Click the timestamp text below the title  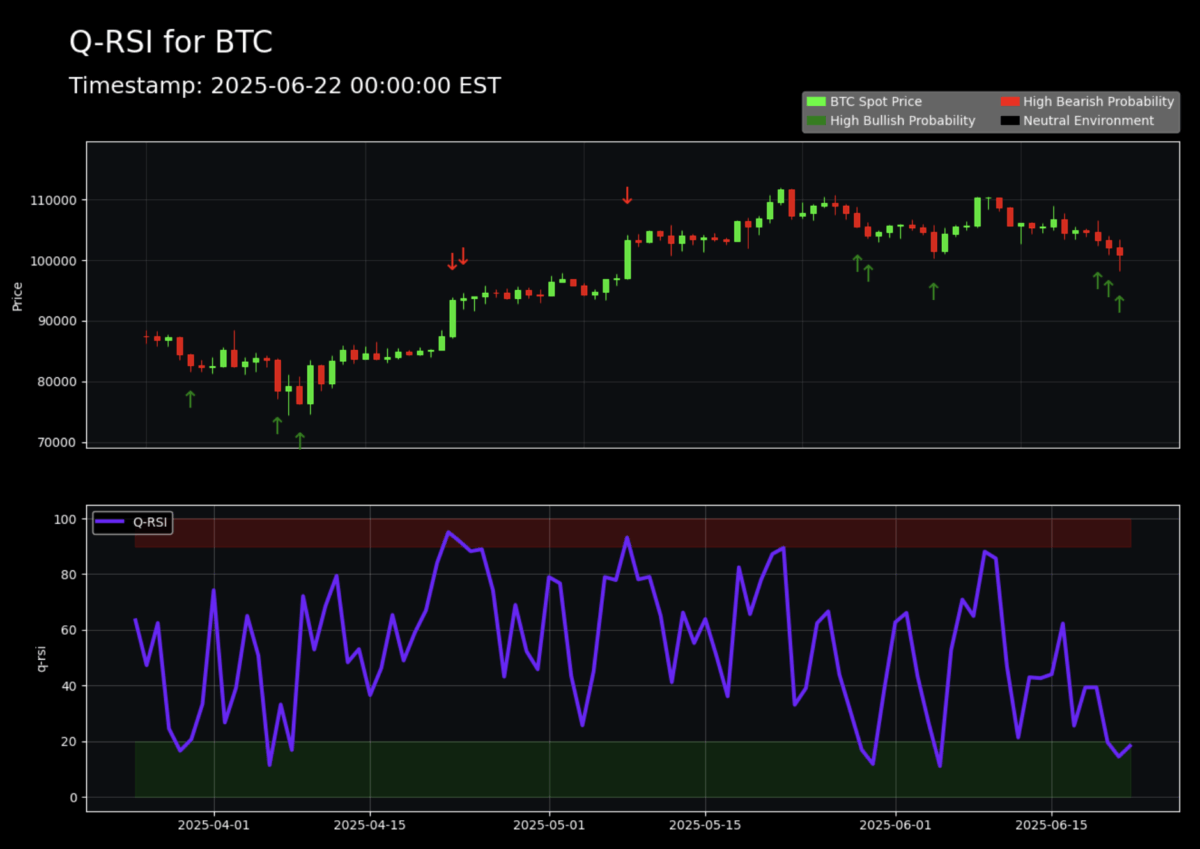click(x=284, y=86)
